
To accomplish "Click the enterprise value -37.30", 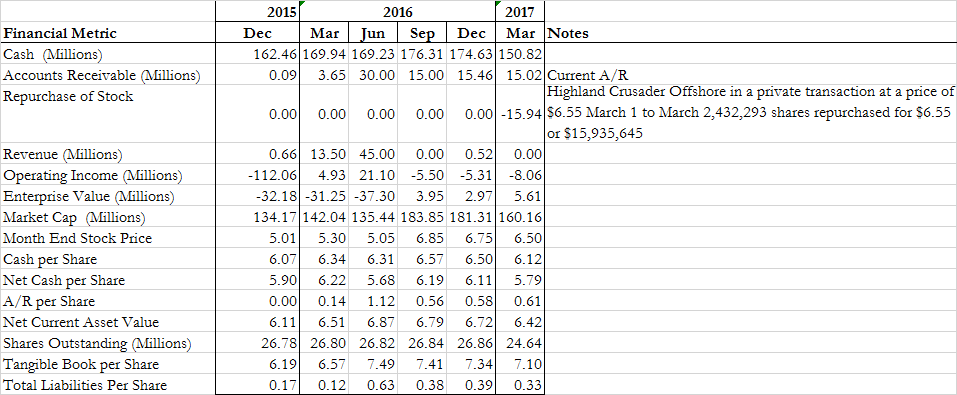I will pyautogui.click(x=373, y=196).
